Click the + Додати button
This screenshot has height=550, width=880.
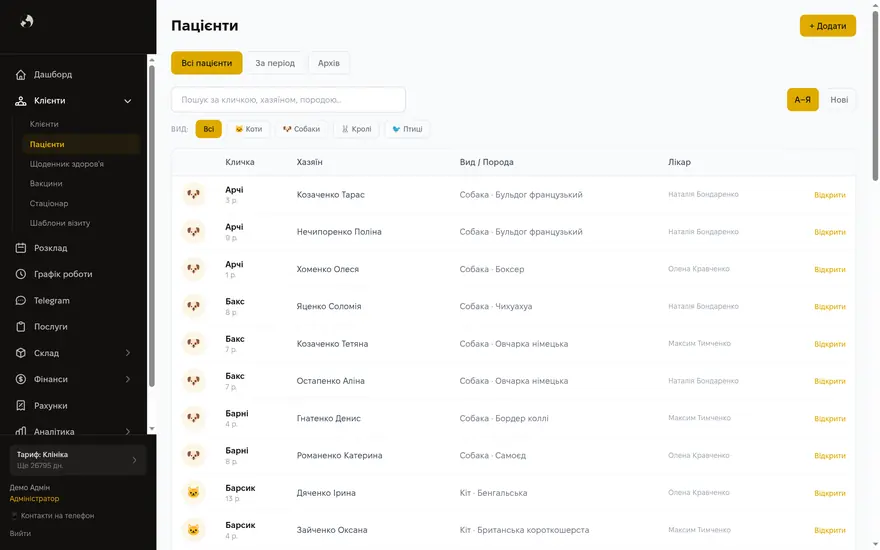(x=828, y=26)
